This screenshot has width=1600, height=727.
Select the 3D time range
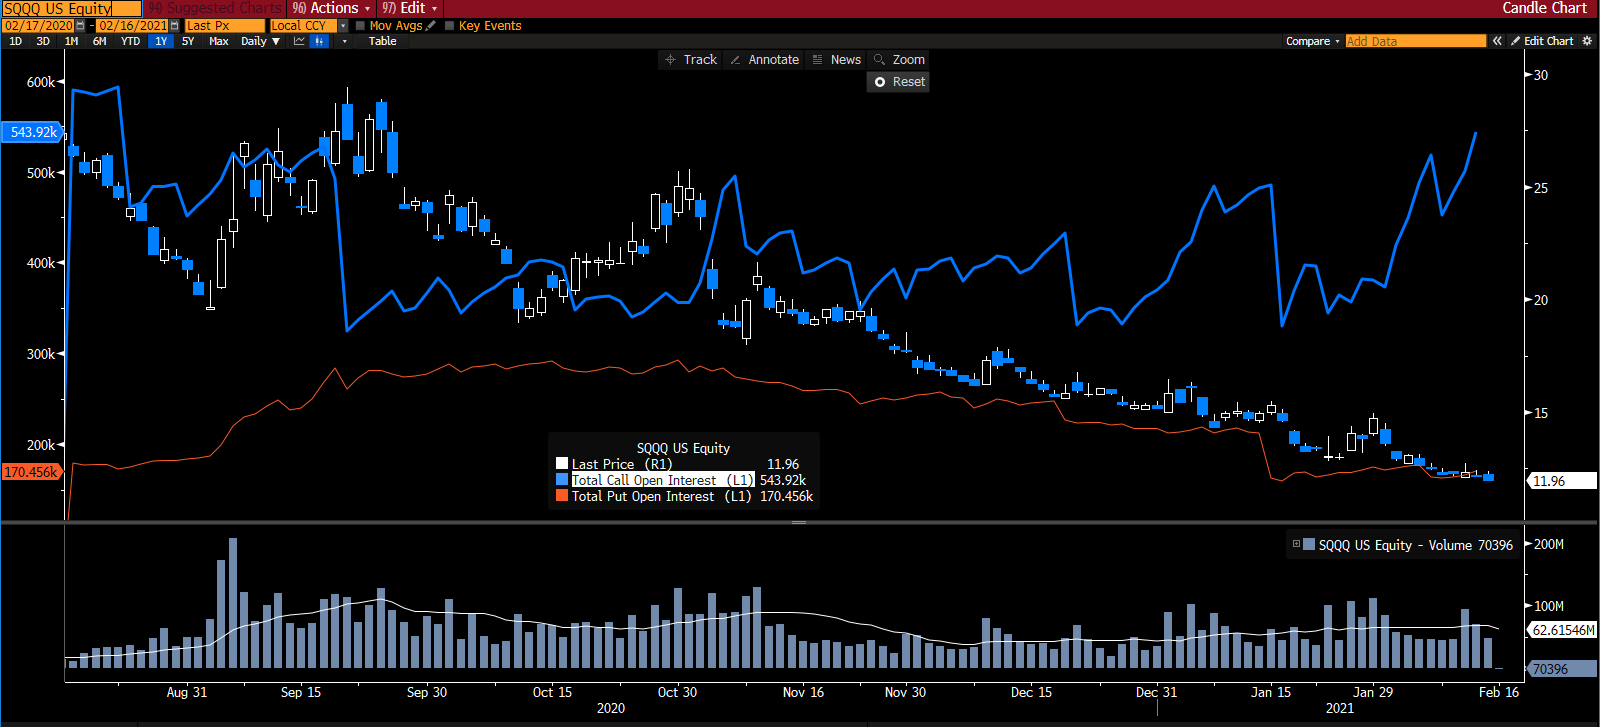[43, 41]
